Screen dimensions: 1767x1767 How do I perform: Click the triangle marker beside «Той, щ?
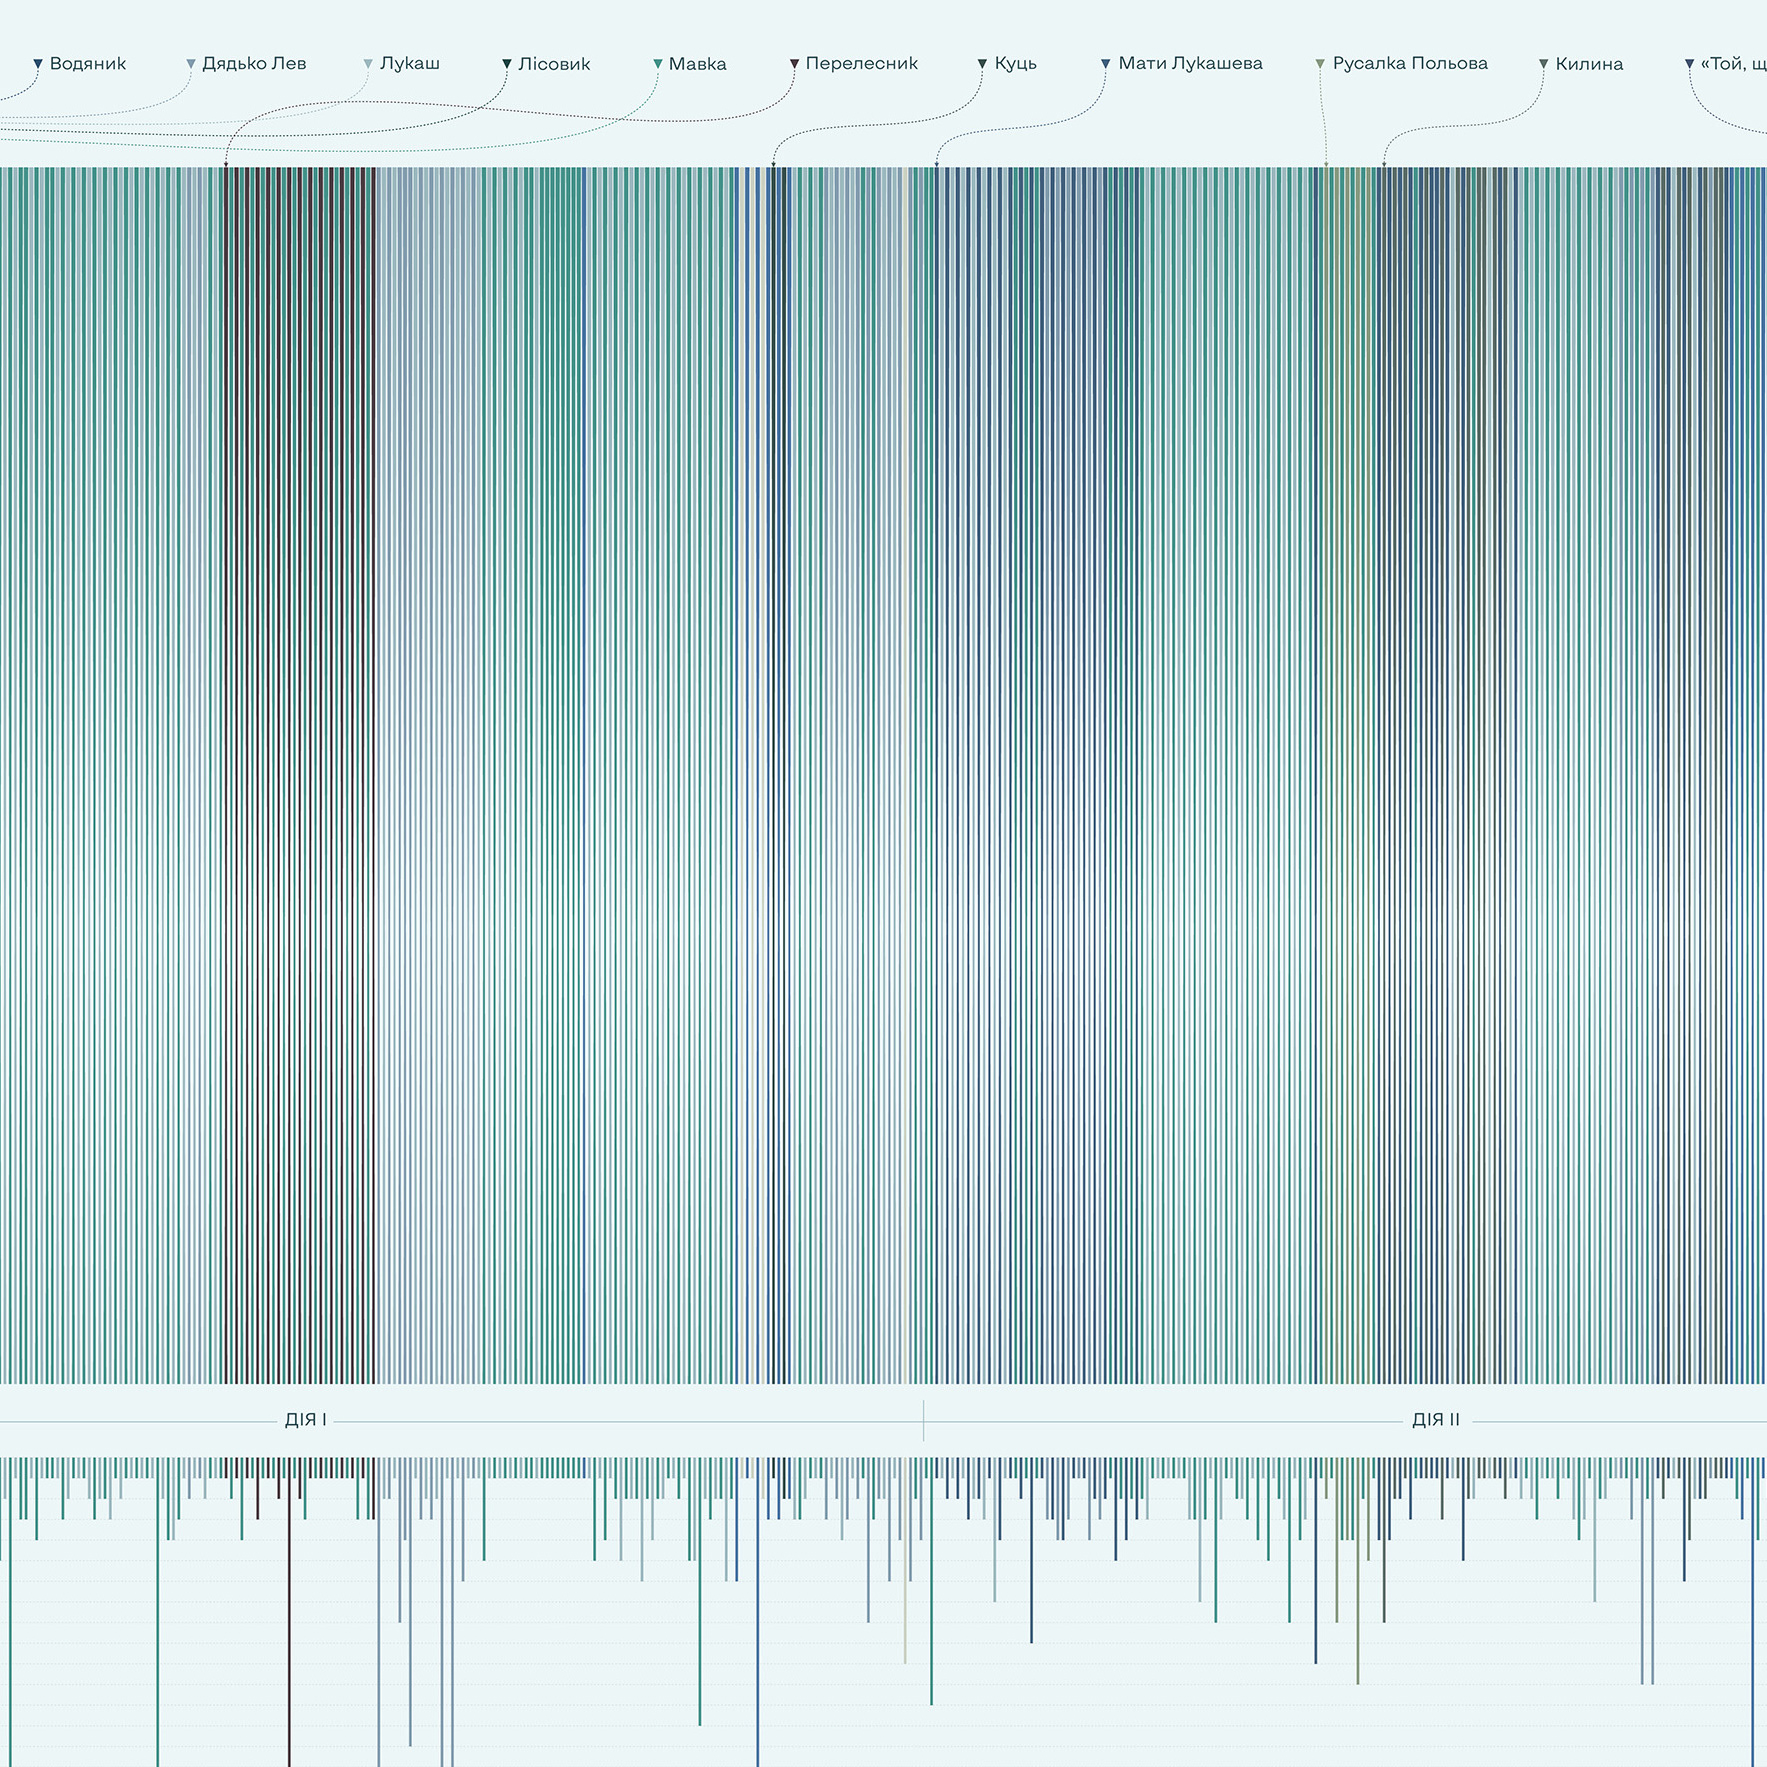(1690, 64)
